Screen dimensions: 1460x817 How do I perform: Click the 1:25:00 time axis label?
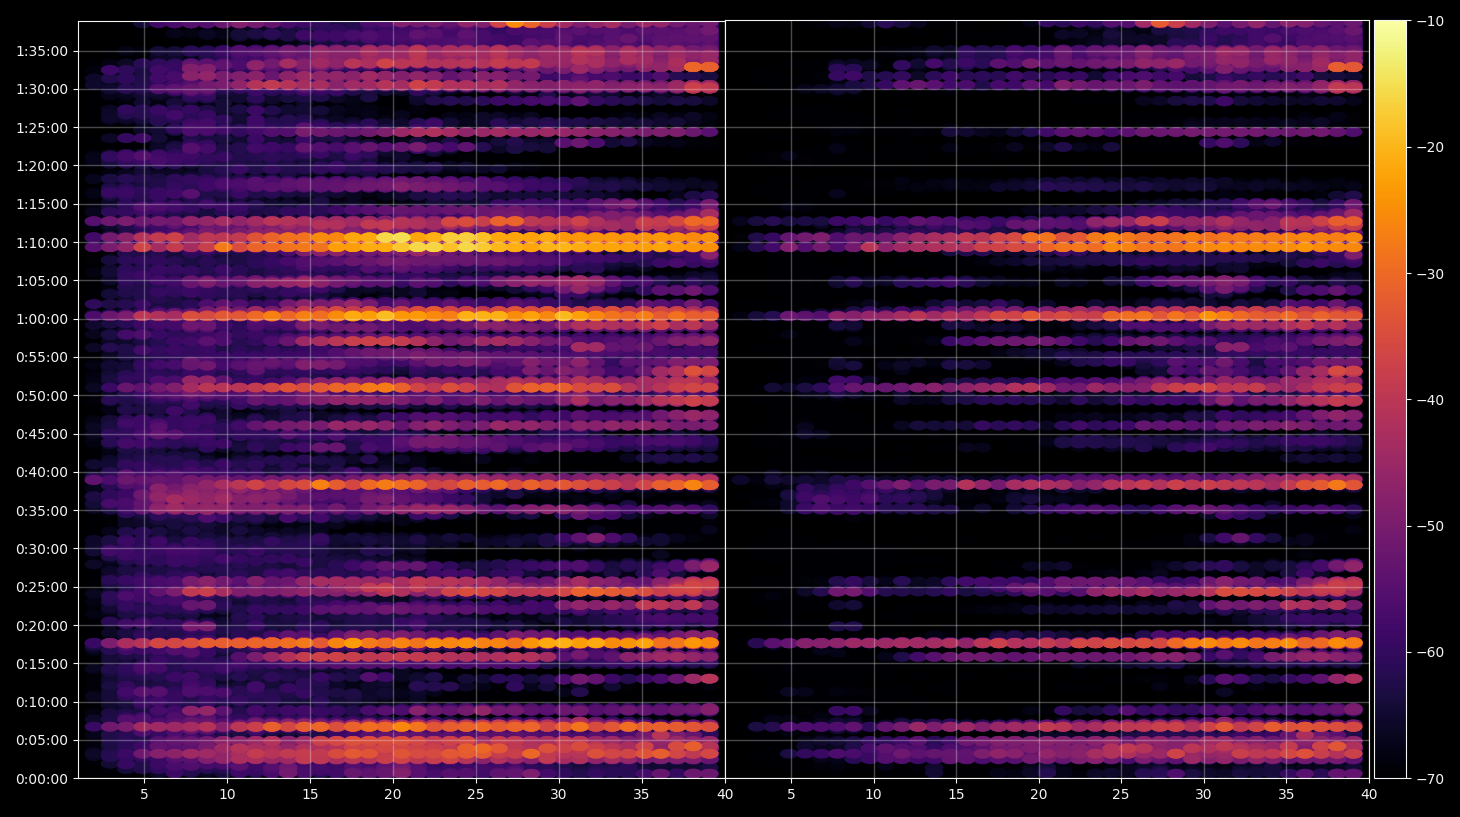click(42, 128)
